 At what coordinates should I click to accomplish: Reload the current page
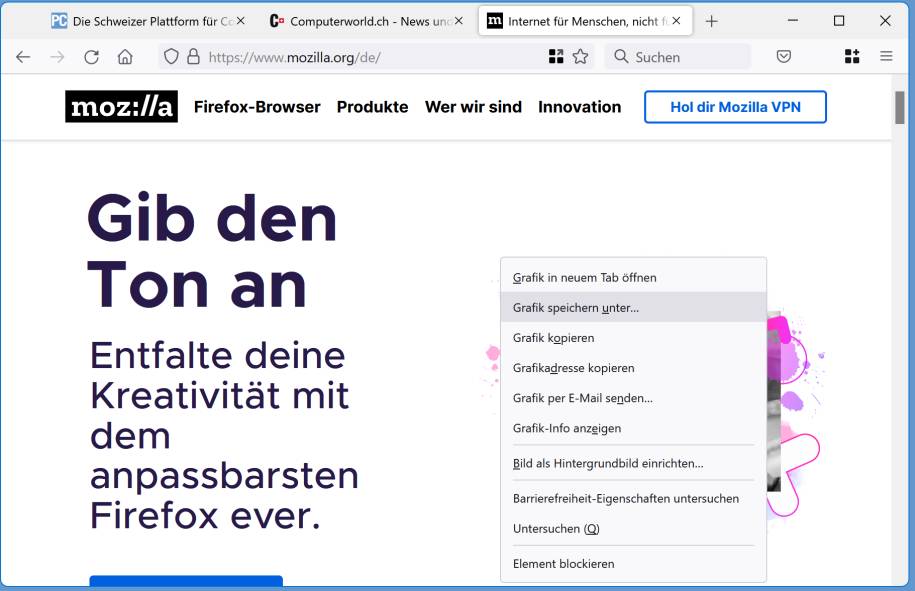pos(91,57)
